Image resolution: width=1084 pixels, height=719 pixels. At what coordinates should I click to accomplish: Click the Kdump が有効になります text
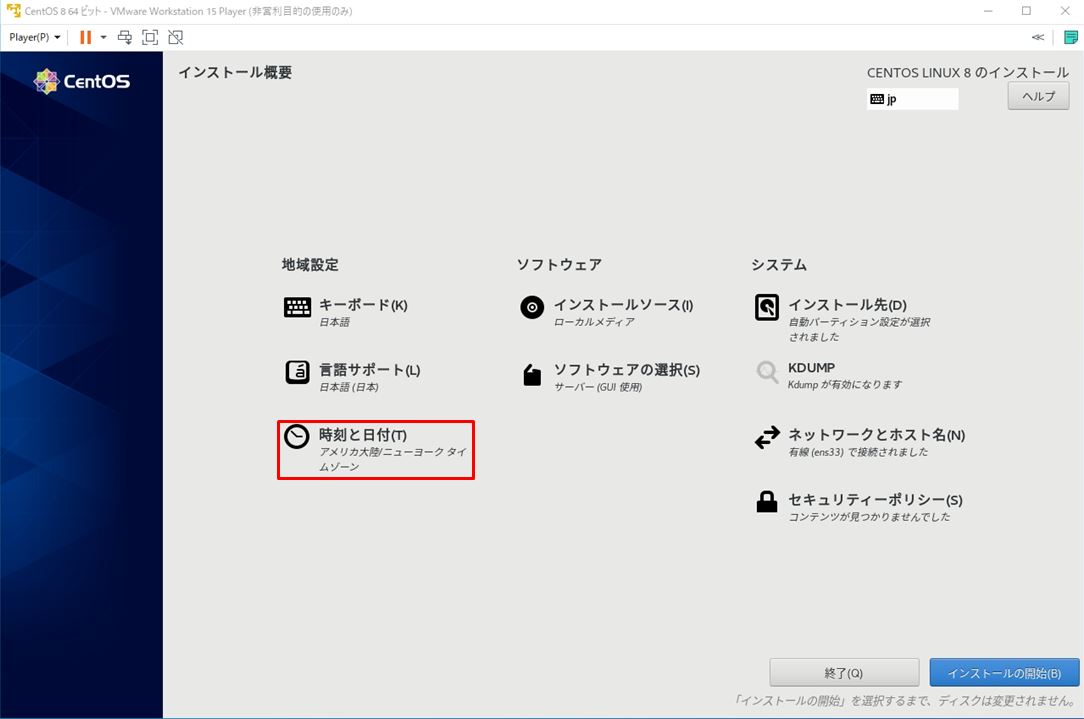pyautogui.click(x=845, y=384)
